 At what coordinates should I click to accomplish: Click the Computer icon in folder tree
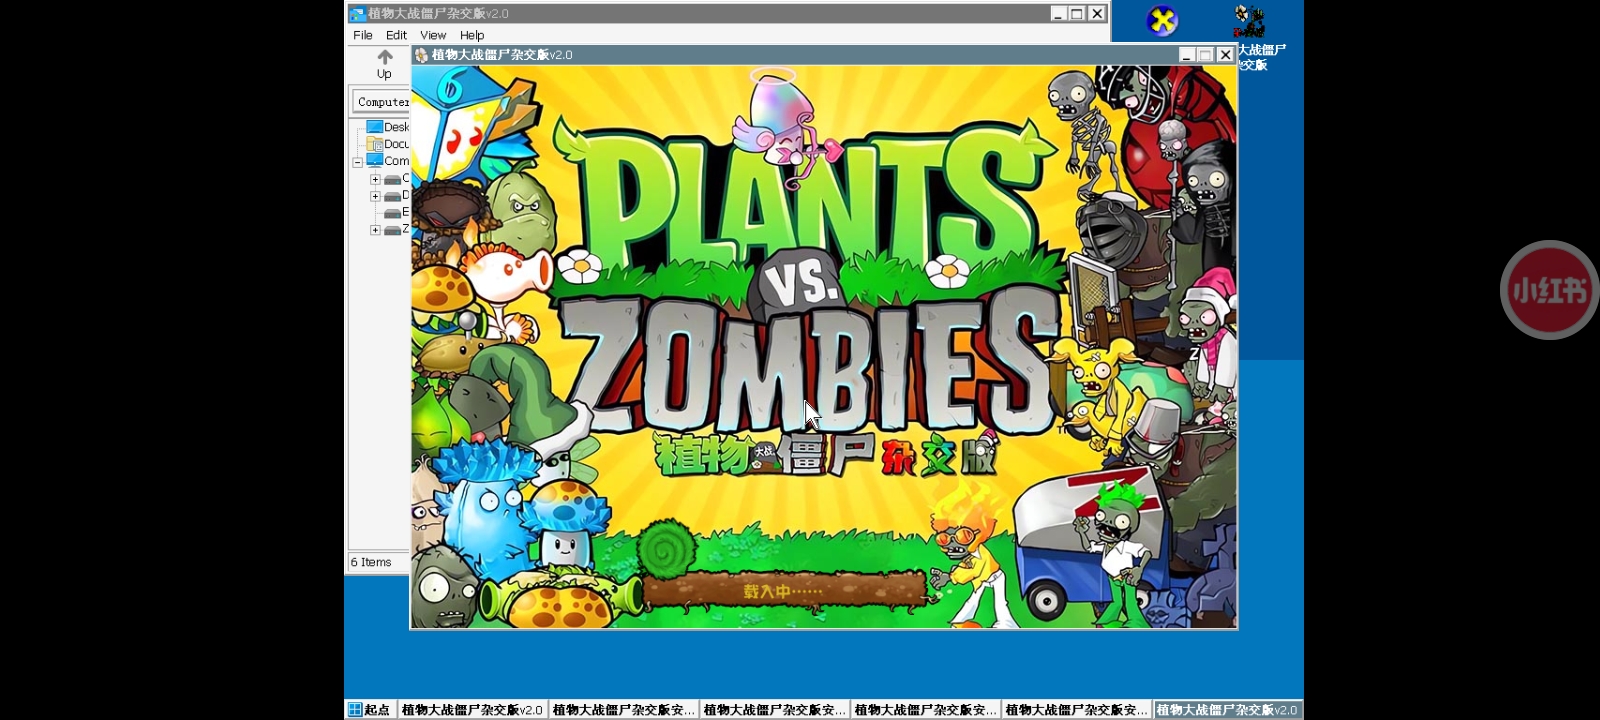(x=375, y=161)
